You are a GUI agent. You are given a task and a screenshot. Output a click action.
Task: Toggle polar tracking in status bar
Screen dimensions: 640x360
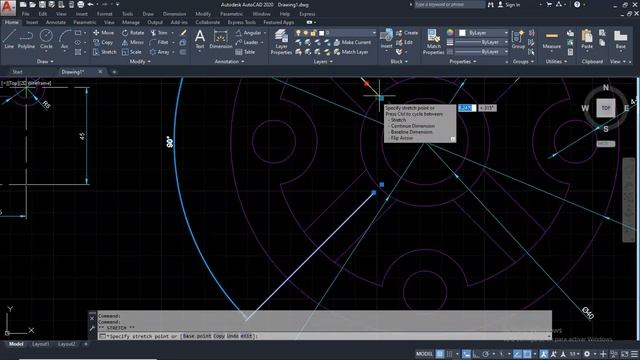pyautogui.click(x=486, y=354)
